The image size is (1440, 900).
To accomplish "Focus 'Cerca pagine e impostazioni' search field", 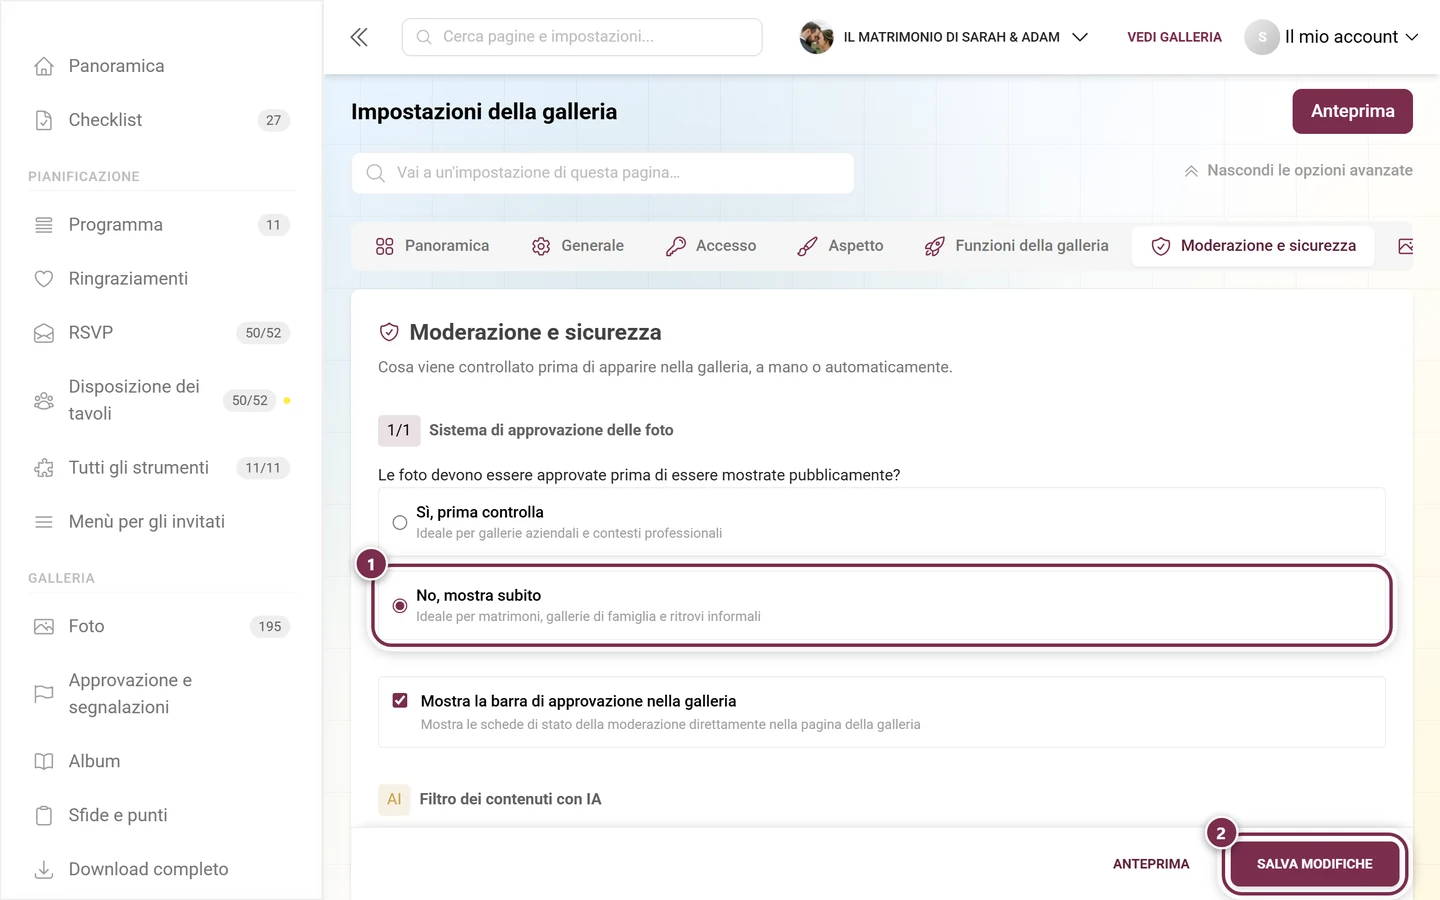I will coord(582,37).
